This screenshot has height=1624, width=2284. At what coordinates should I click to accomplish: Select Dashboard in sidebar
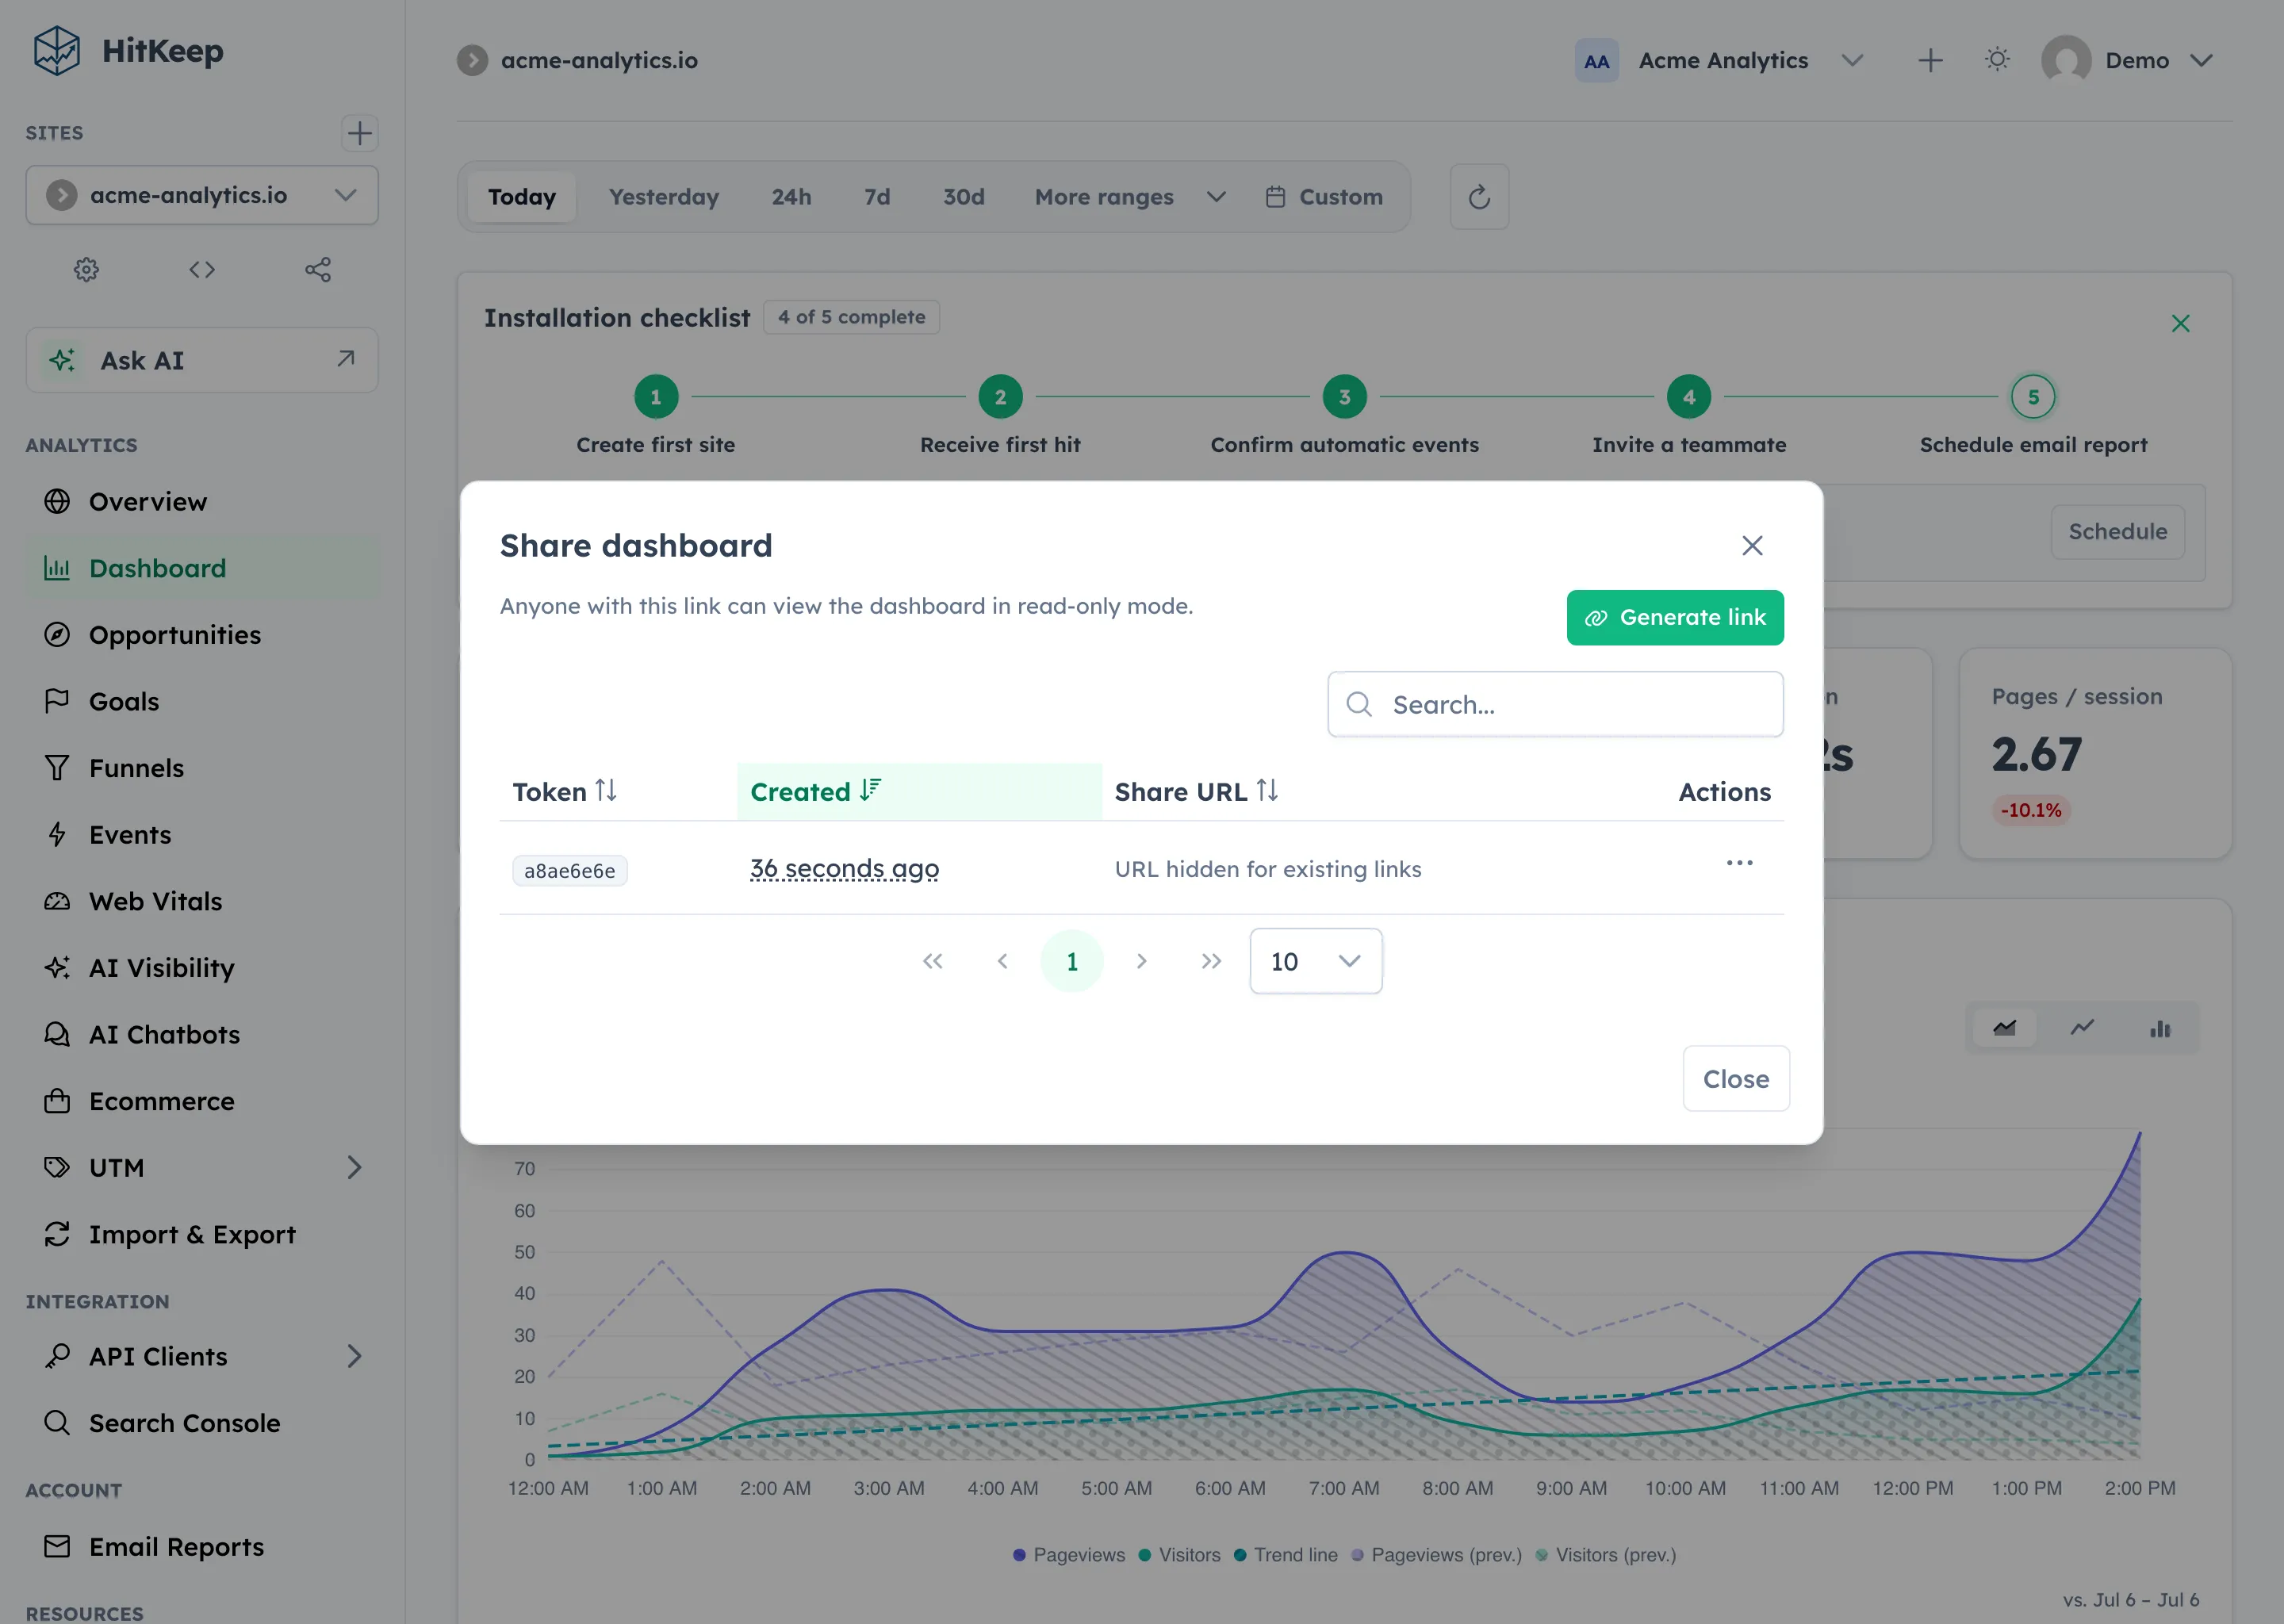(202, 568)
